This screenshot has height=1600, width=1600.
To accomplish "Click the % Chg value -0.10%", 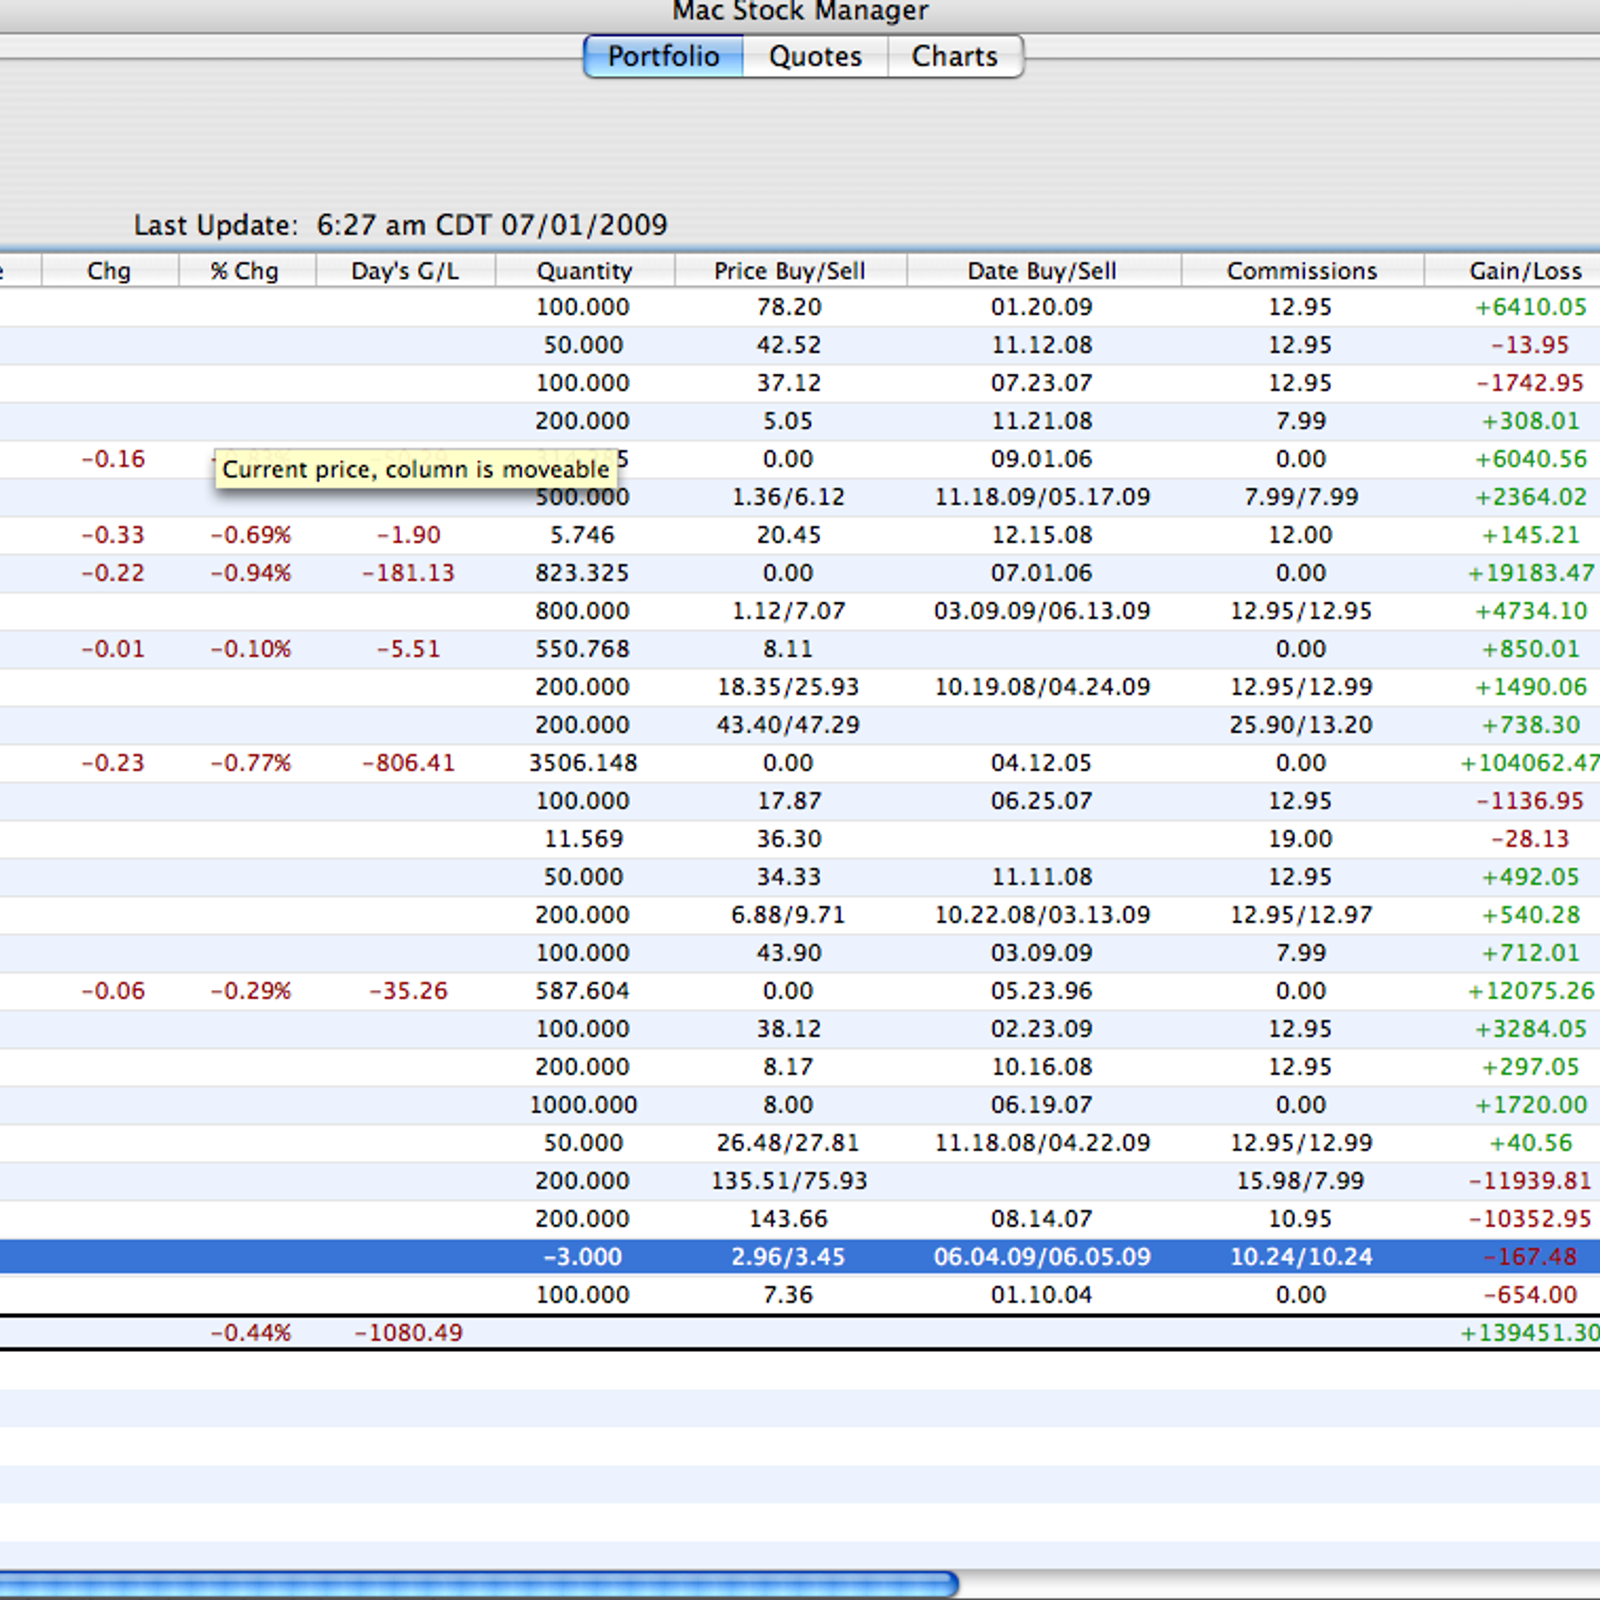I will pyautogui.click(x=250, y=649).
